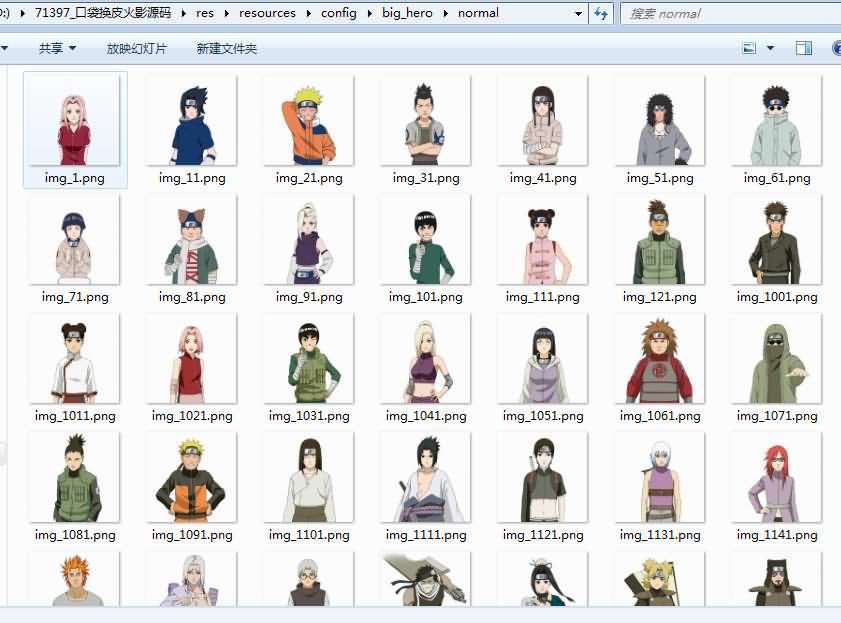This screenshot has height=623, width=841.
Task: Open the 共享 dropdown menu
Action: [56, 48]
